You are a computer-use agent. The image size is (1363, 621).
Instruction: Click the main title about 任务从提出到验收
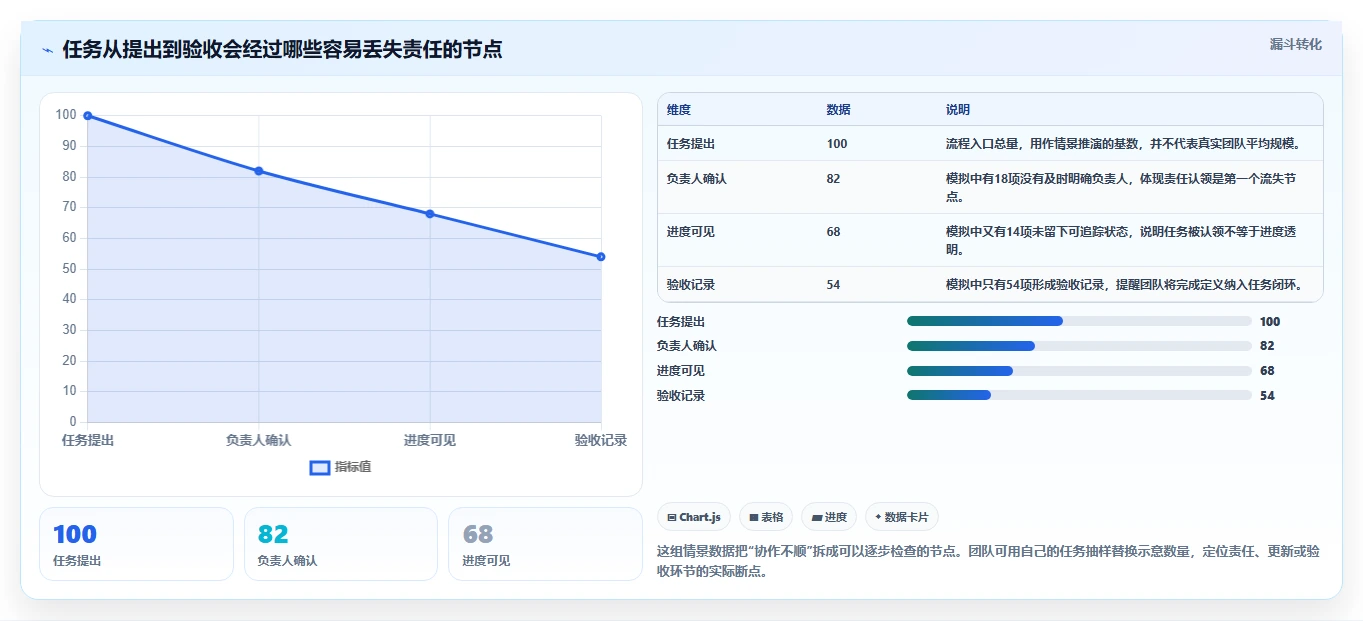(x=282, y=49)
